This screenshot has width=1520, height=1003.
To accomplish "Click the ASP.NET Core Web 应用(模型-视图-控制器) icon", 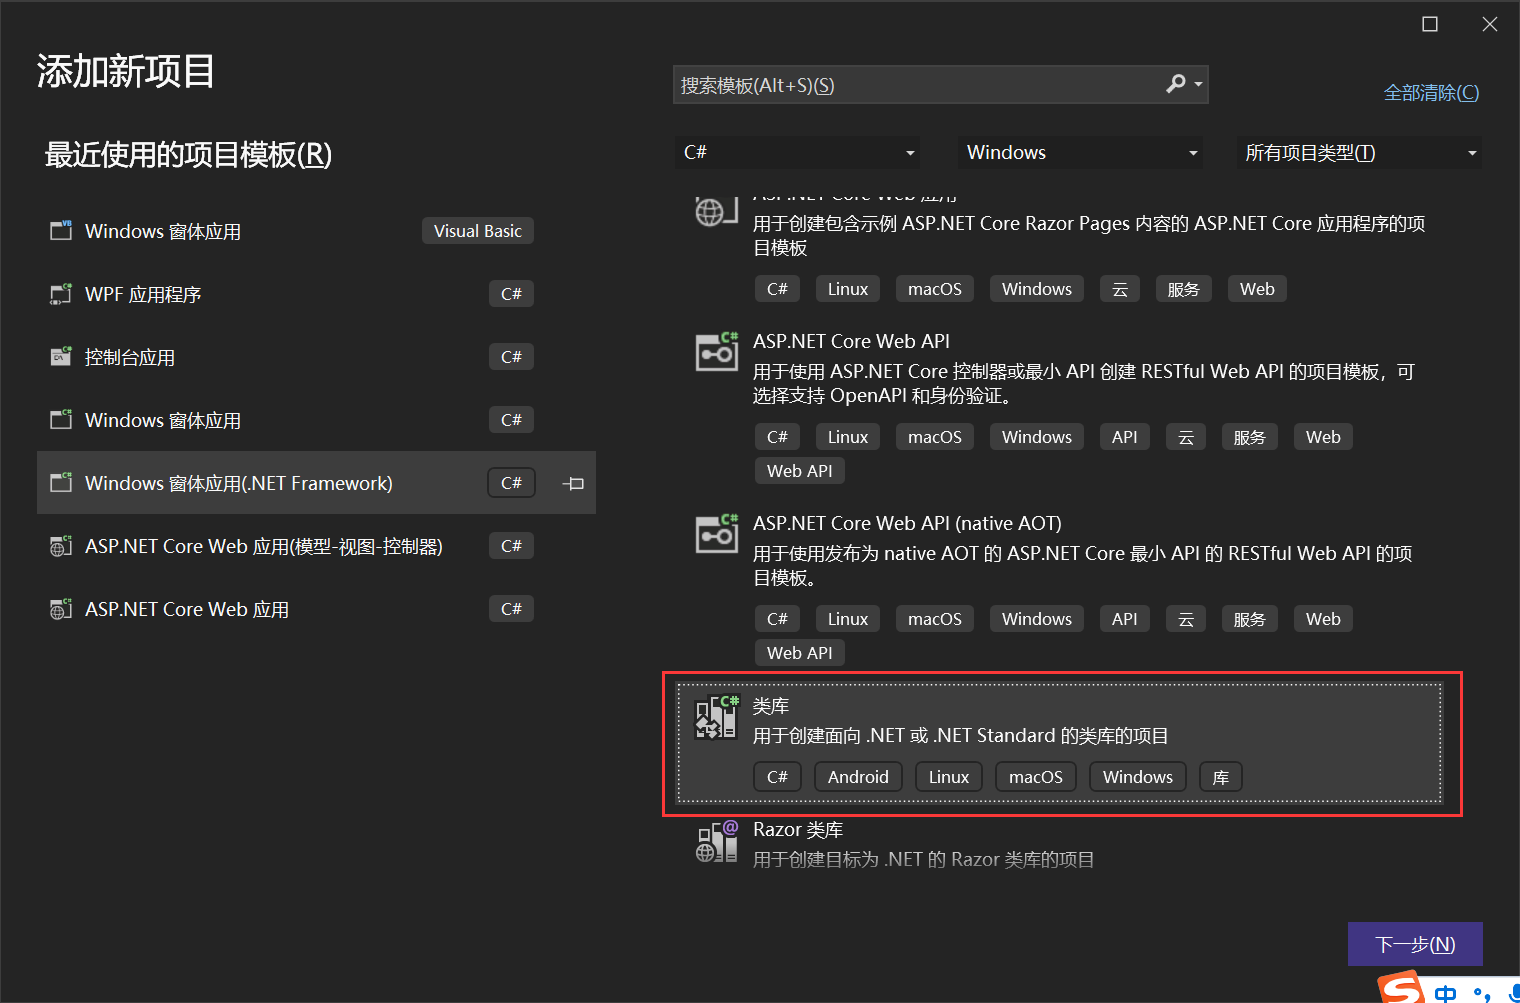I will tap(61, 546).
